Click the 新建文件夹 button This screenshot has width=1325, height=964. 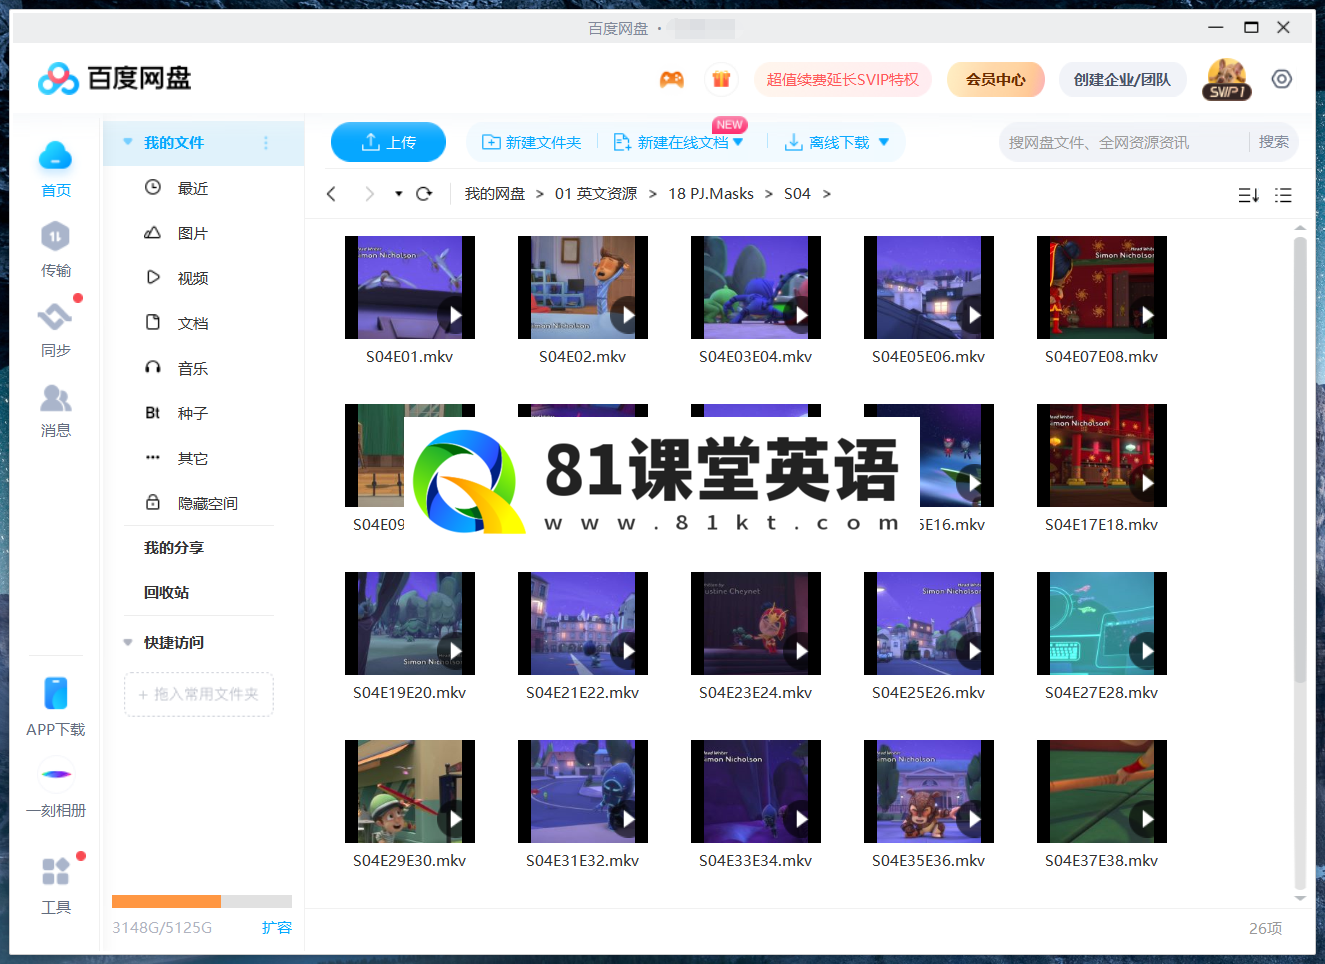532,142
